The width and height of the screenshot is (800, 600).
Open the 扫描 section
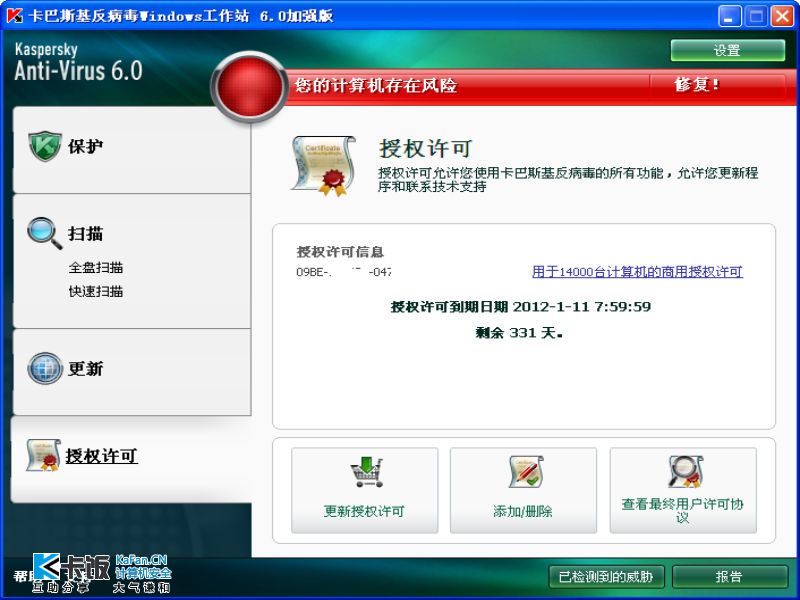pyautogui.click(x=86, y=234)
